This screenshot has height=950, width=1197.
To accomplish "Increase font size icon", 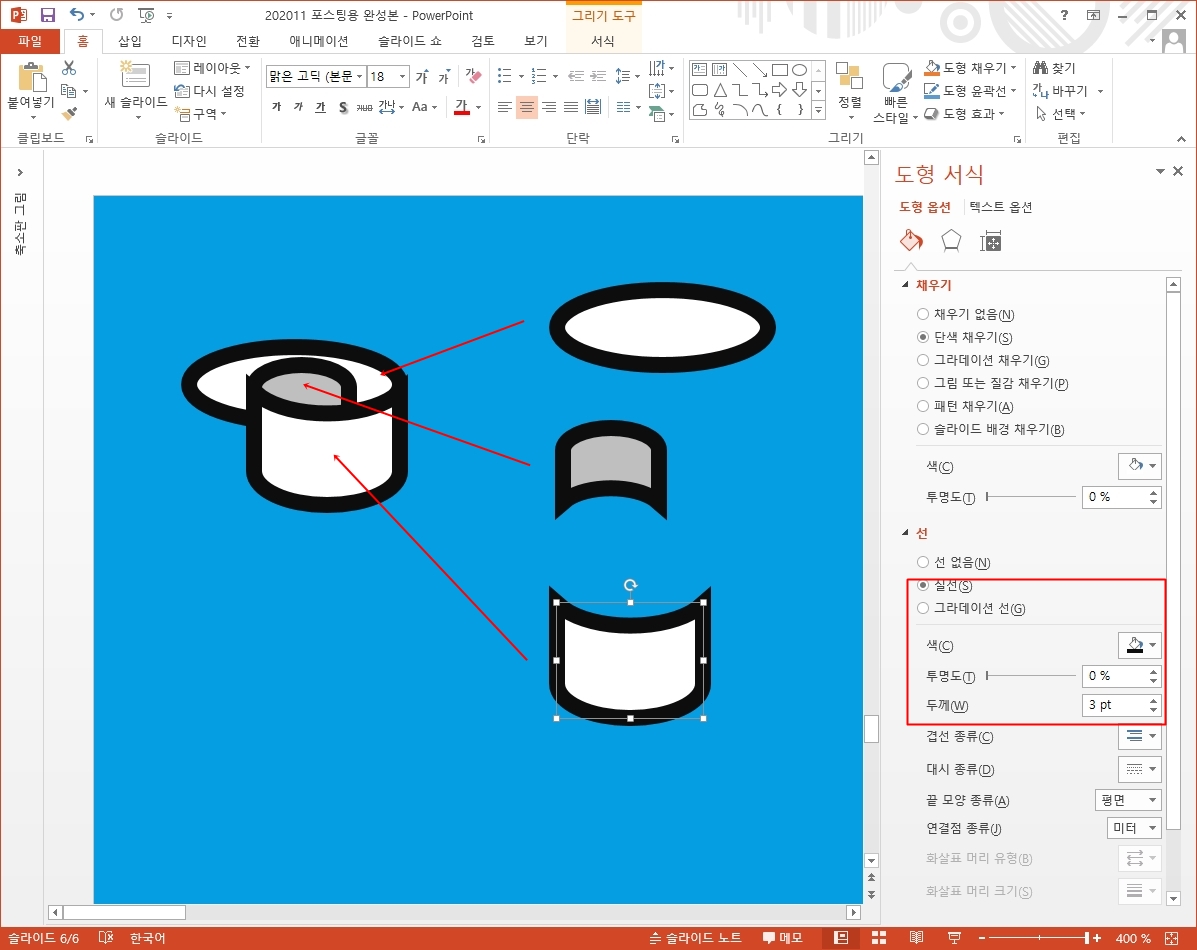I will tap(422, 76).
